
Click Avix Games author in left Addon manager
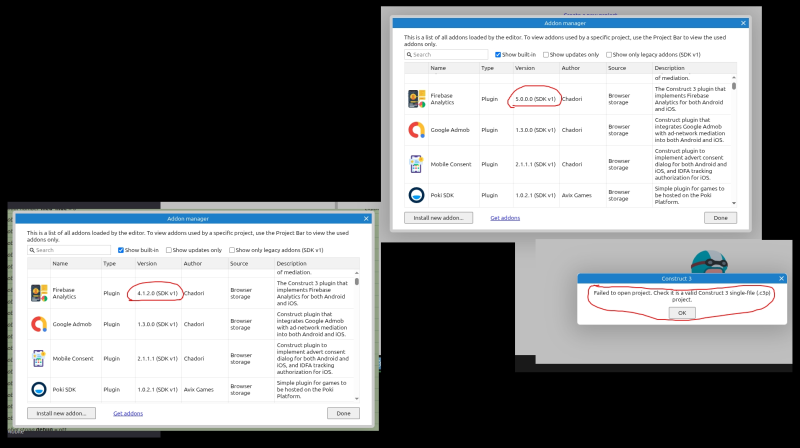198,389
